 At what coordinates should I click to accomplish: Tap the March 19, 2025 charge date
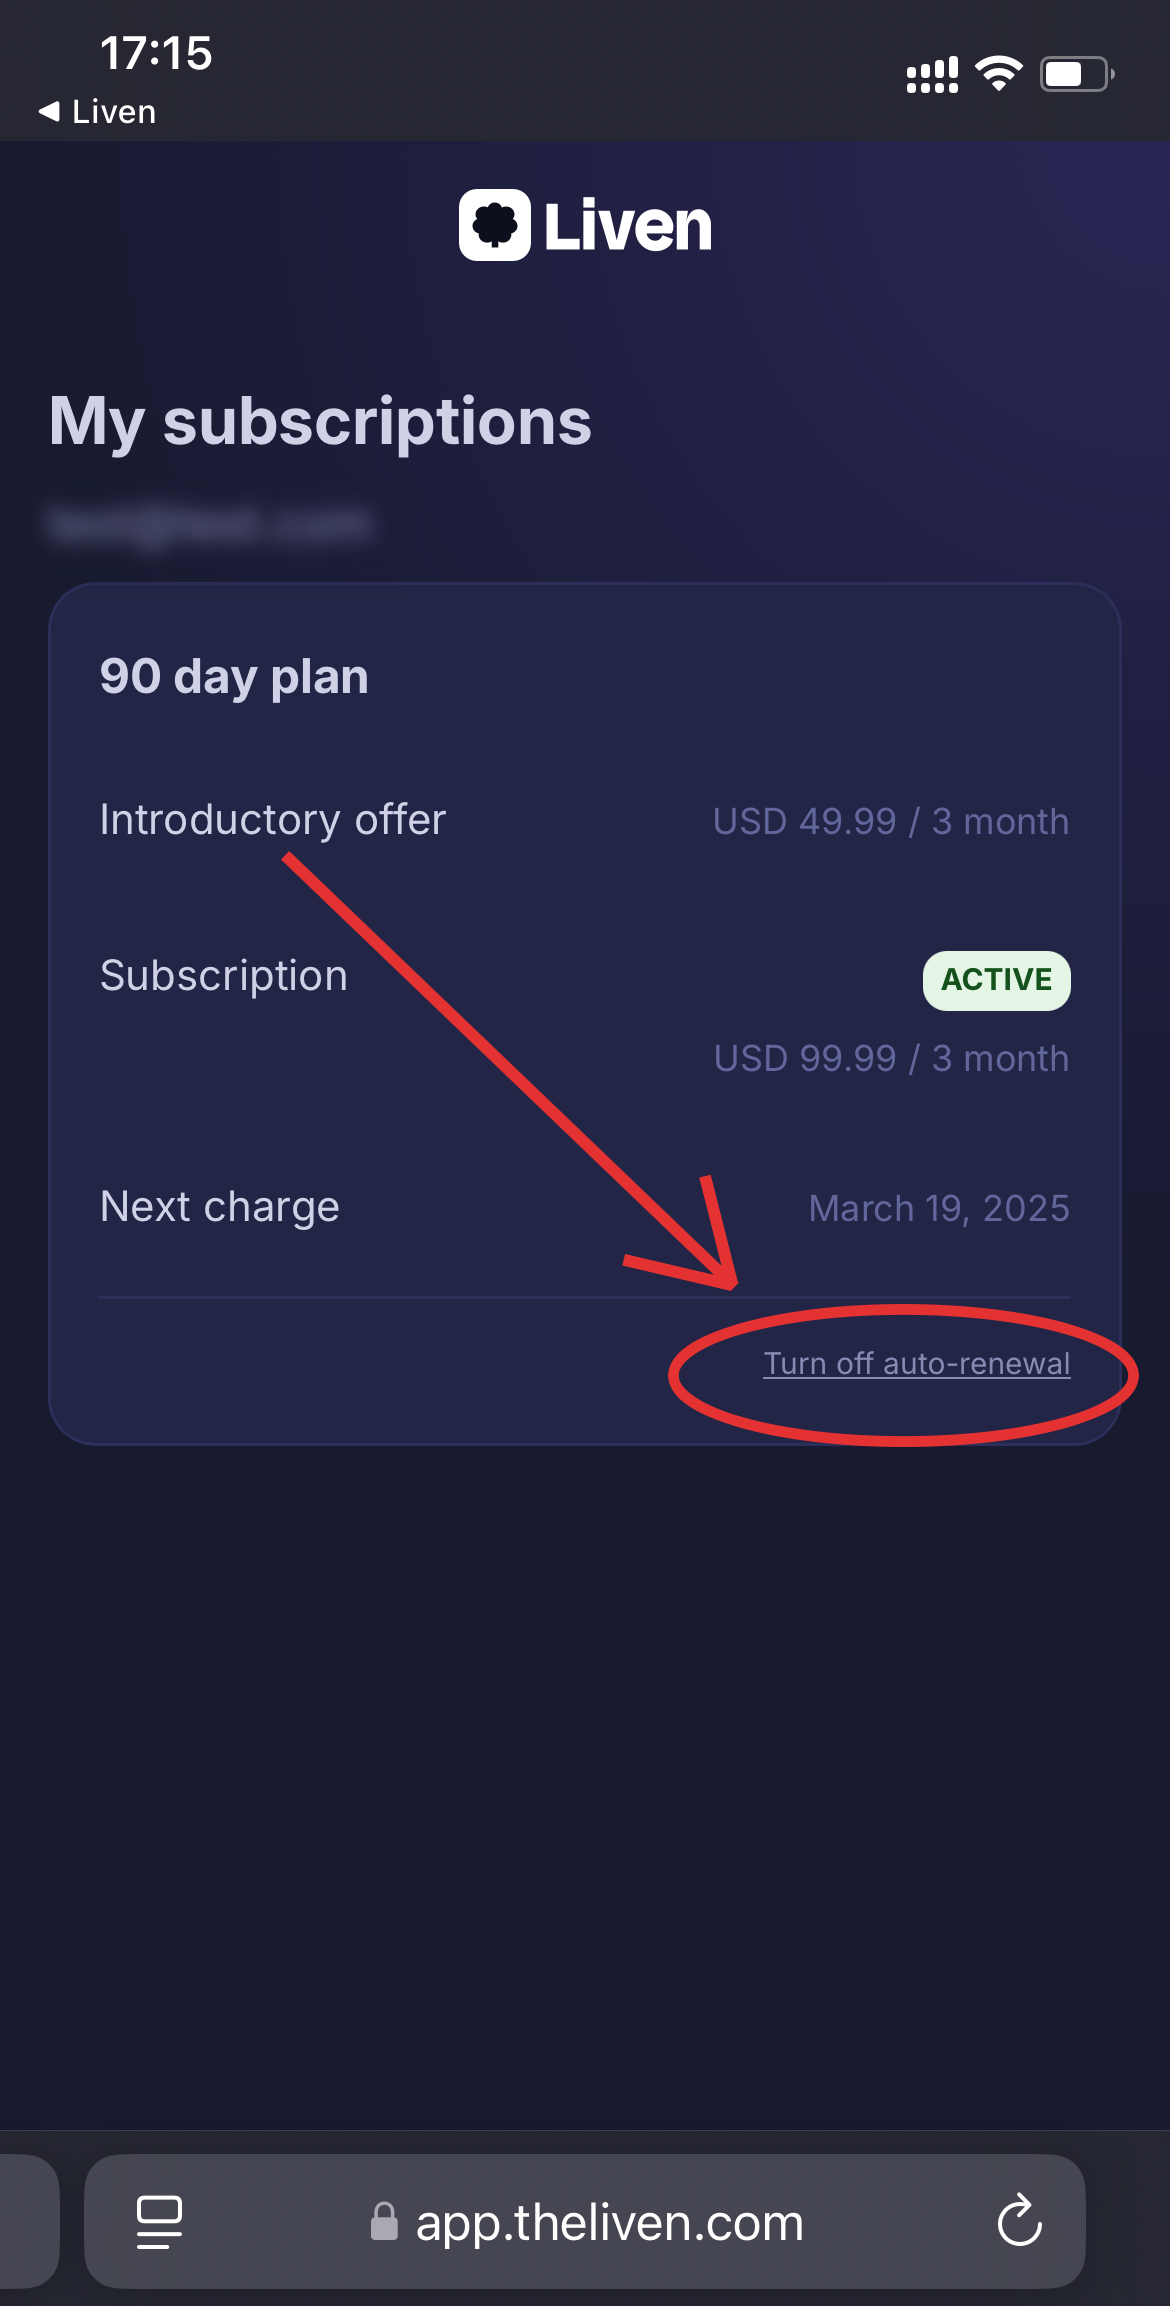(938, 1208)
